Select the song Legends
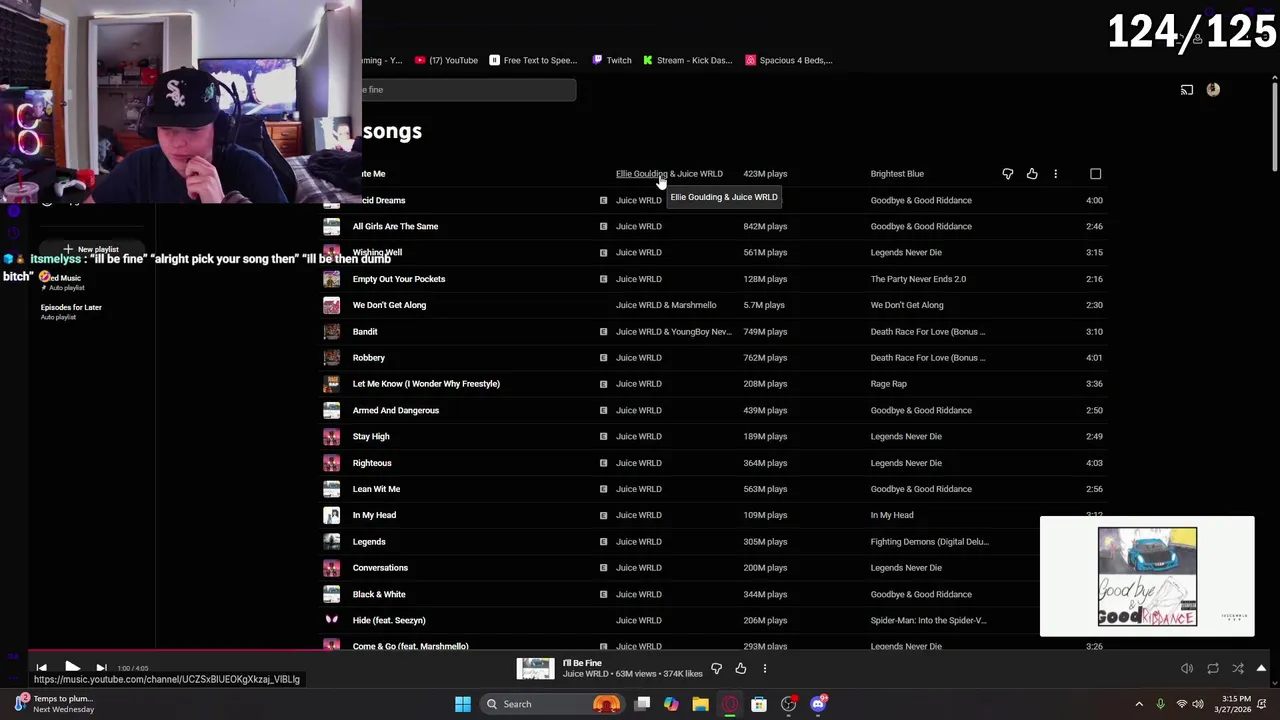Viewport: 1280px width, 720px height. point(369,542)
